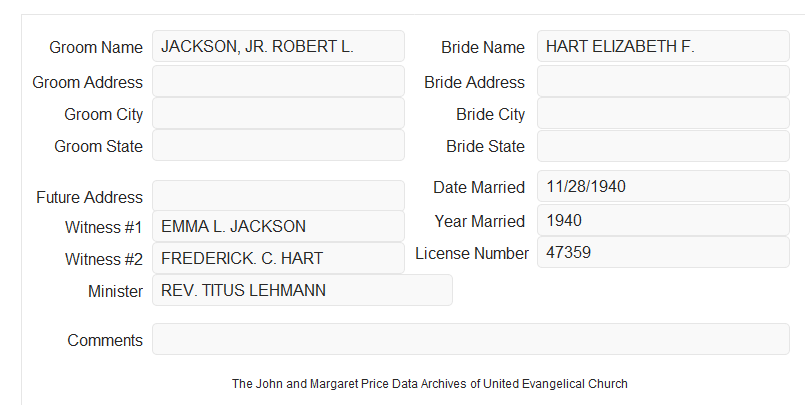Select the Witness #1 field with Emma L. Jackson
805x405 pixels.
pyautogui.click(x=278, y=226)
